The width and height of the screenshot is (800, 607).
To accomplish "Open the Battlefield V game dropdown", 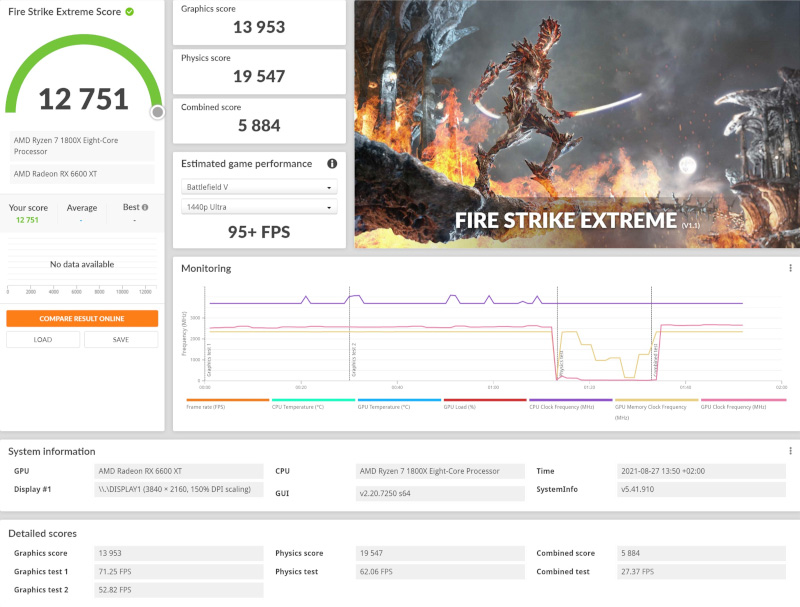I will coord(259,187).
